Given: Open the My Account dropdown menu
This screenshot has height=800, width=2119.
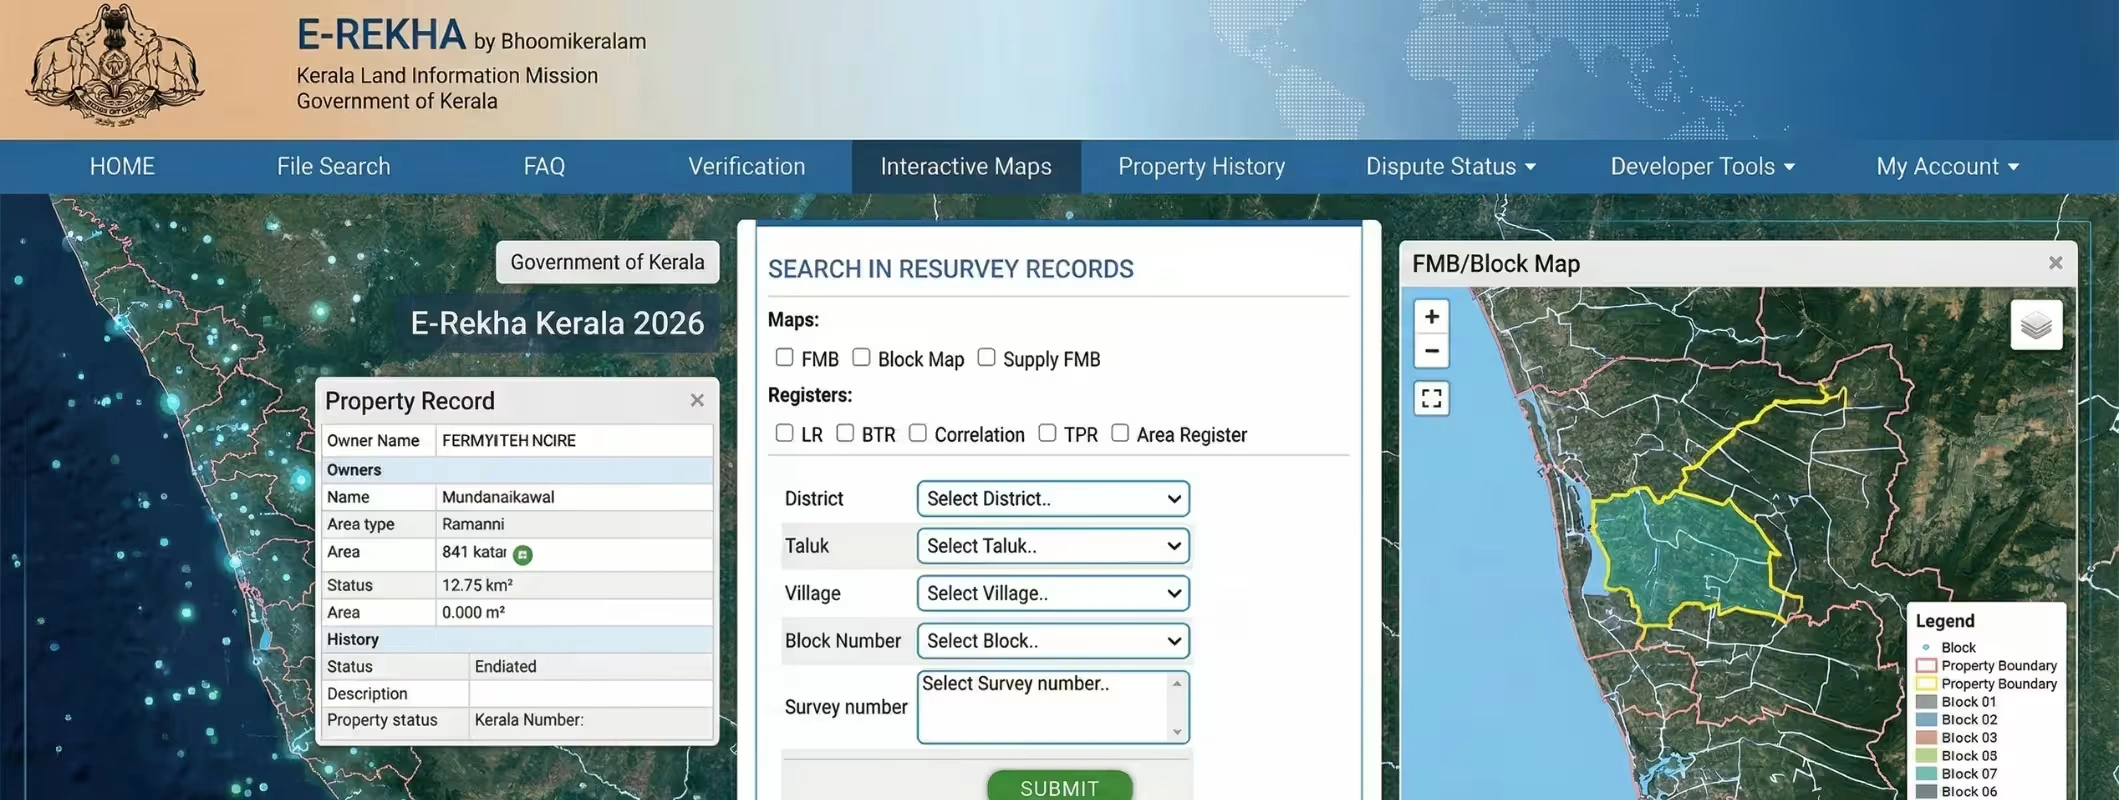Looking at the screenshot, I should pos(1947,166).
